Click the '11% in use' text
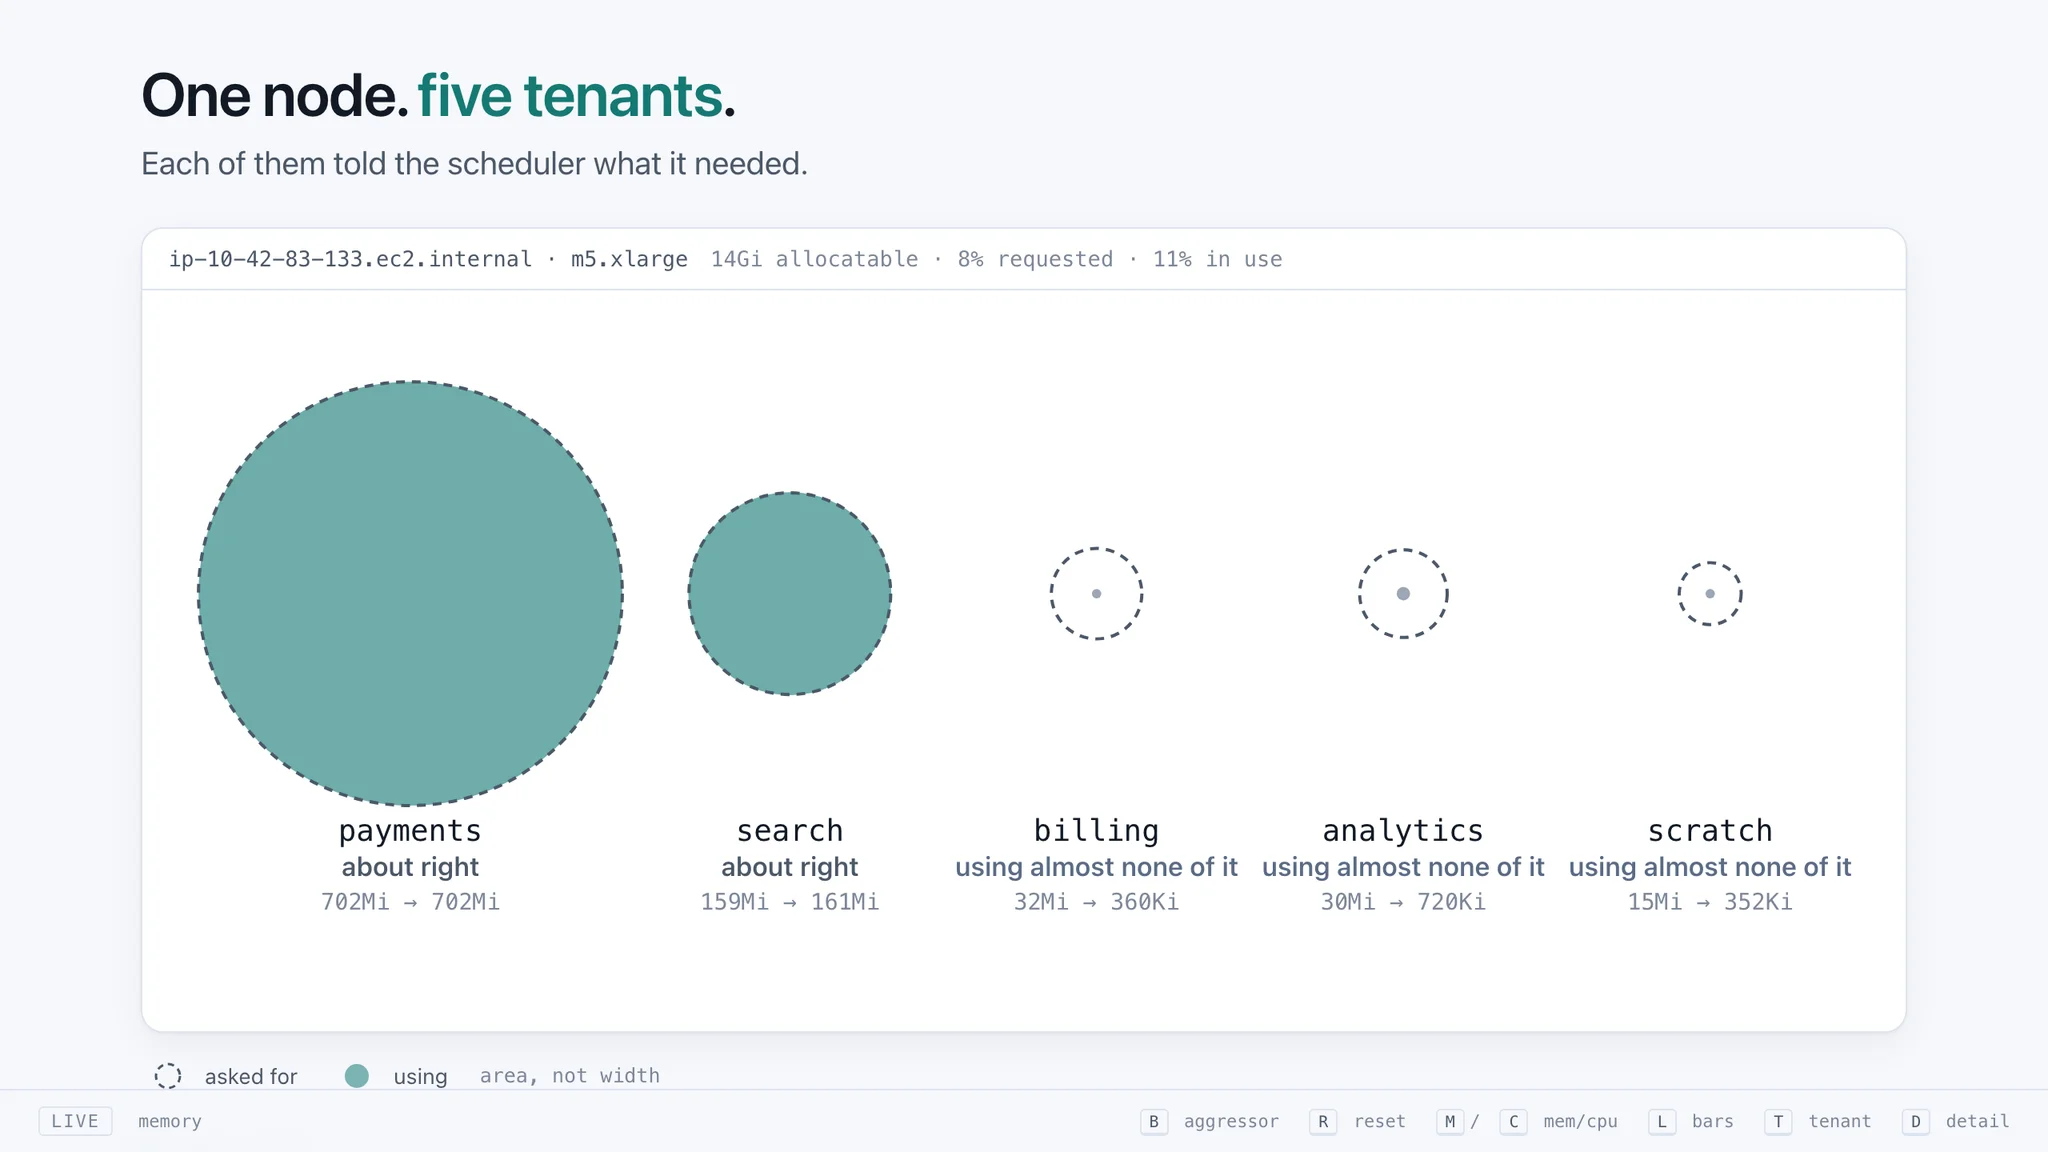Viewport: 2048px width, 1152px height. pyautogui.click(x=1217, y=259)
